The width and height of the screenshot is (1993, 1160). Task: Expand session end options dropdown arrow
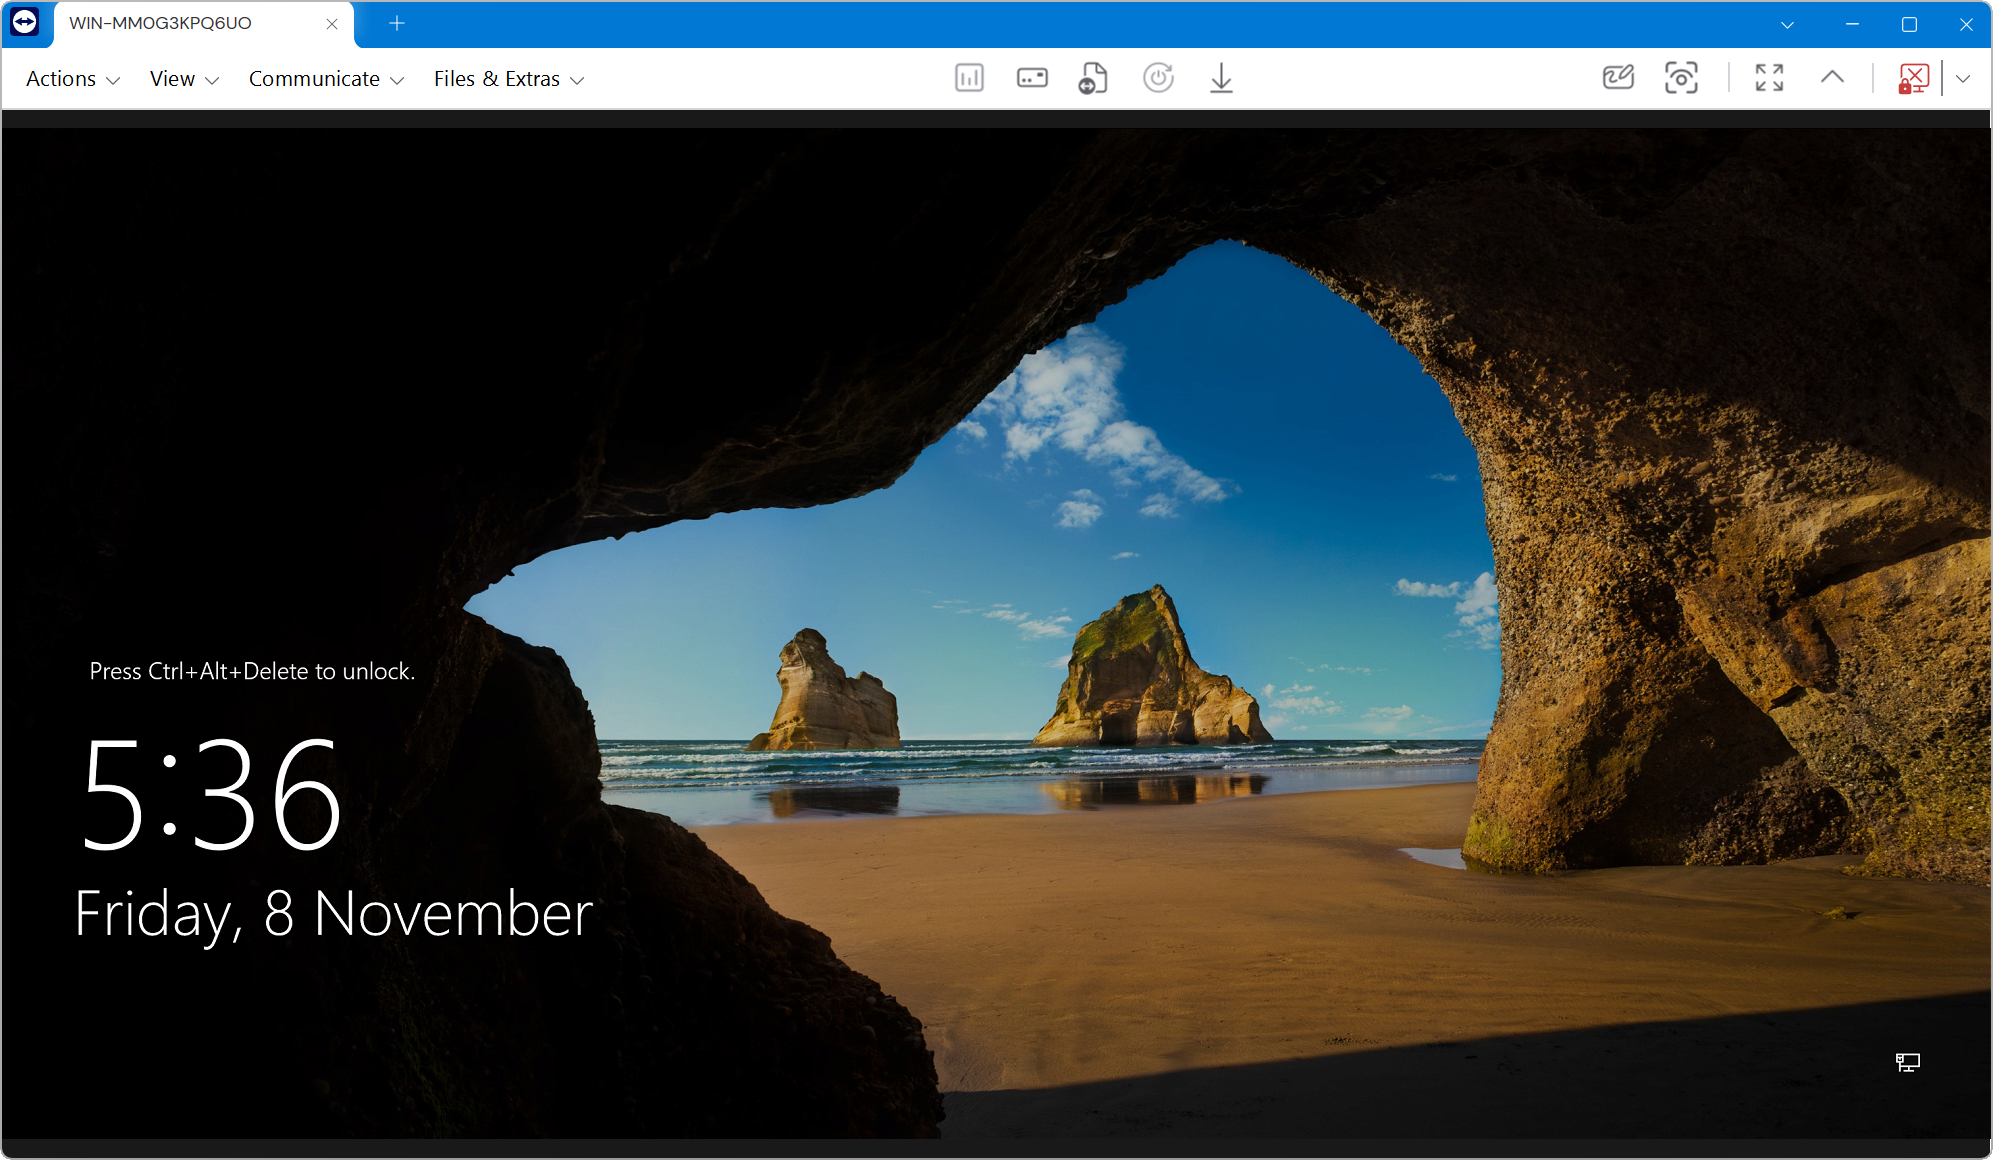pyautogui.click(x=1963, y=78)
